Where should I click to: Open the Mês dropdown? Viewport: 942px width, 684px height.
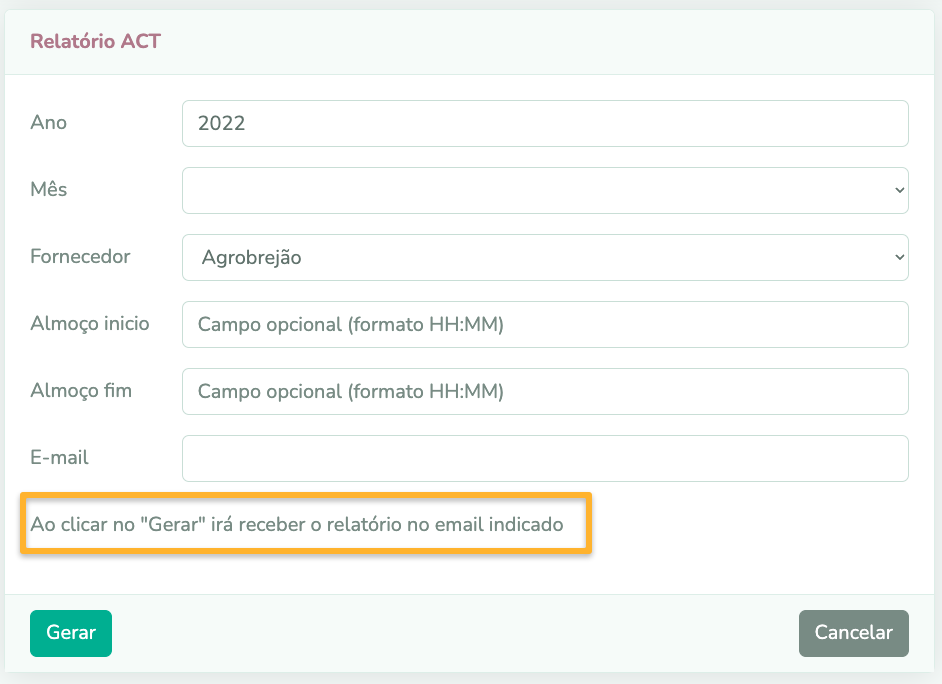(x=545, y=190)
